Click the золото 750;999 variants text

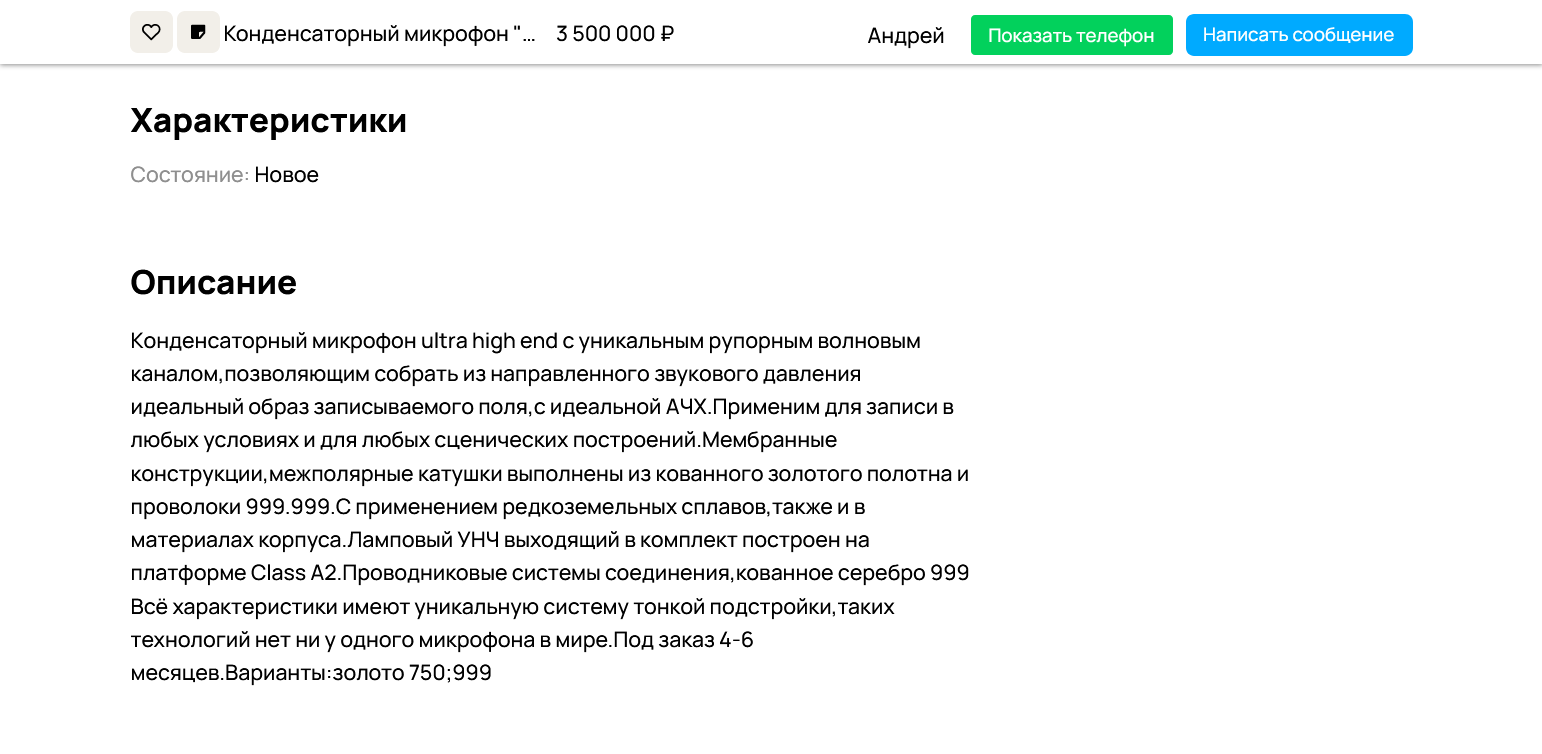412,673
